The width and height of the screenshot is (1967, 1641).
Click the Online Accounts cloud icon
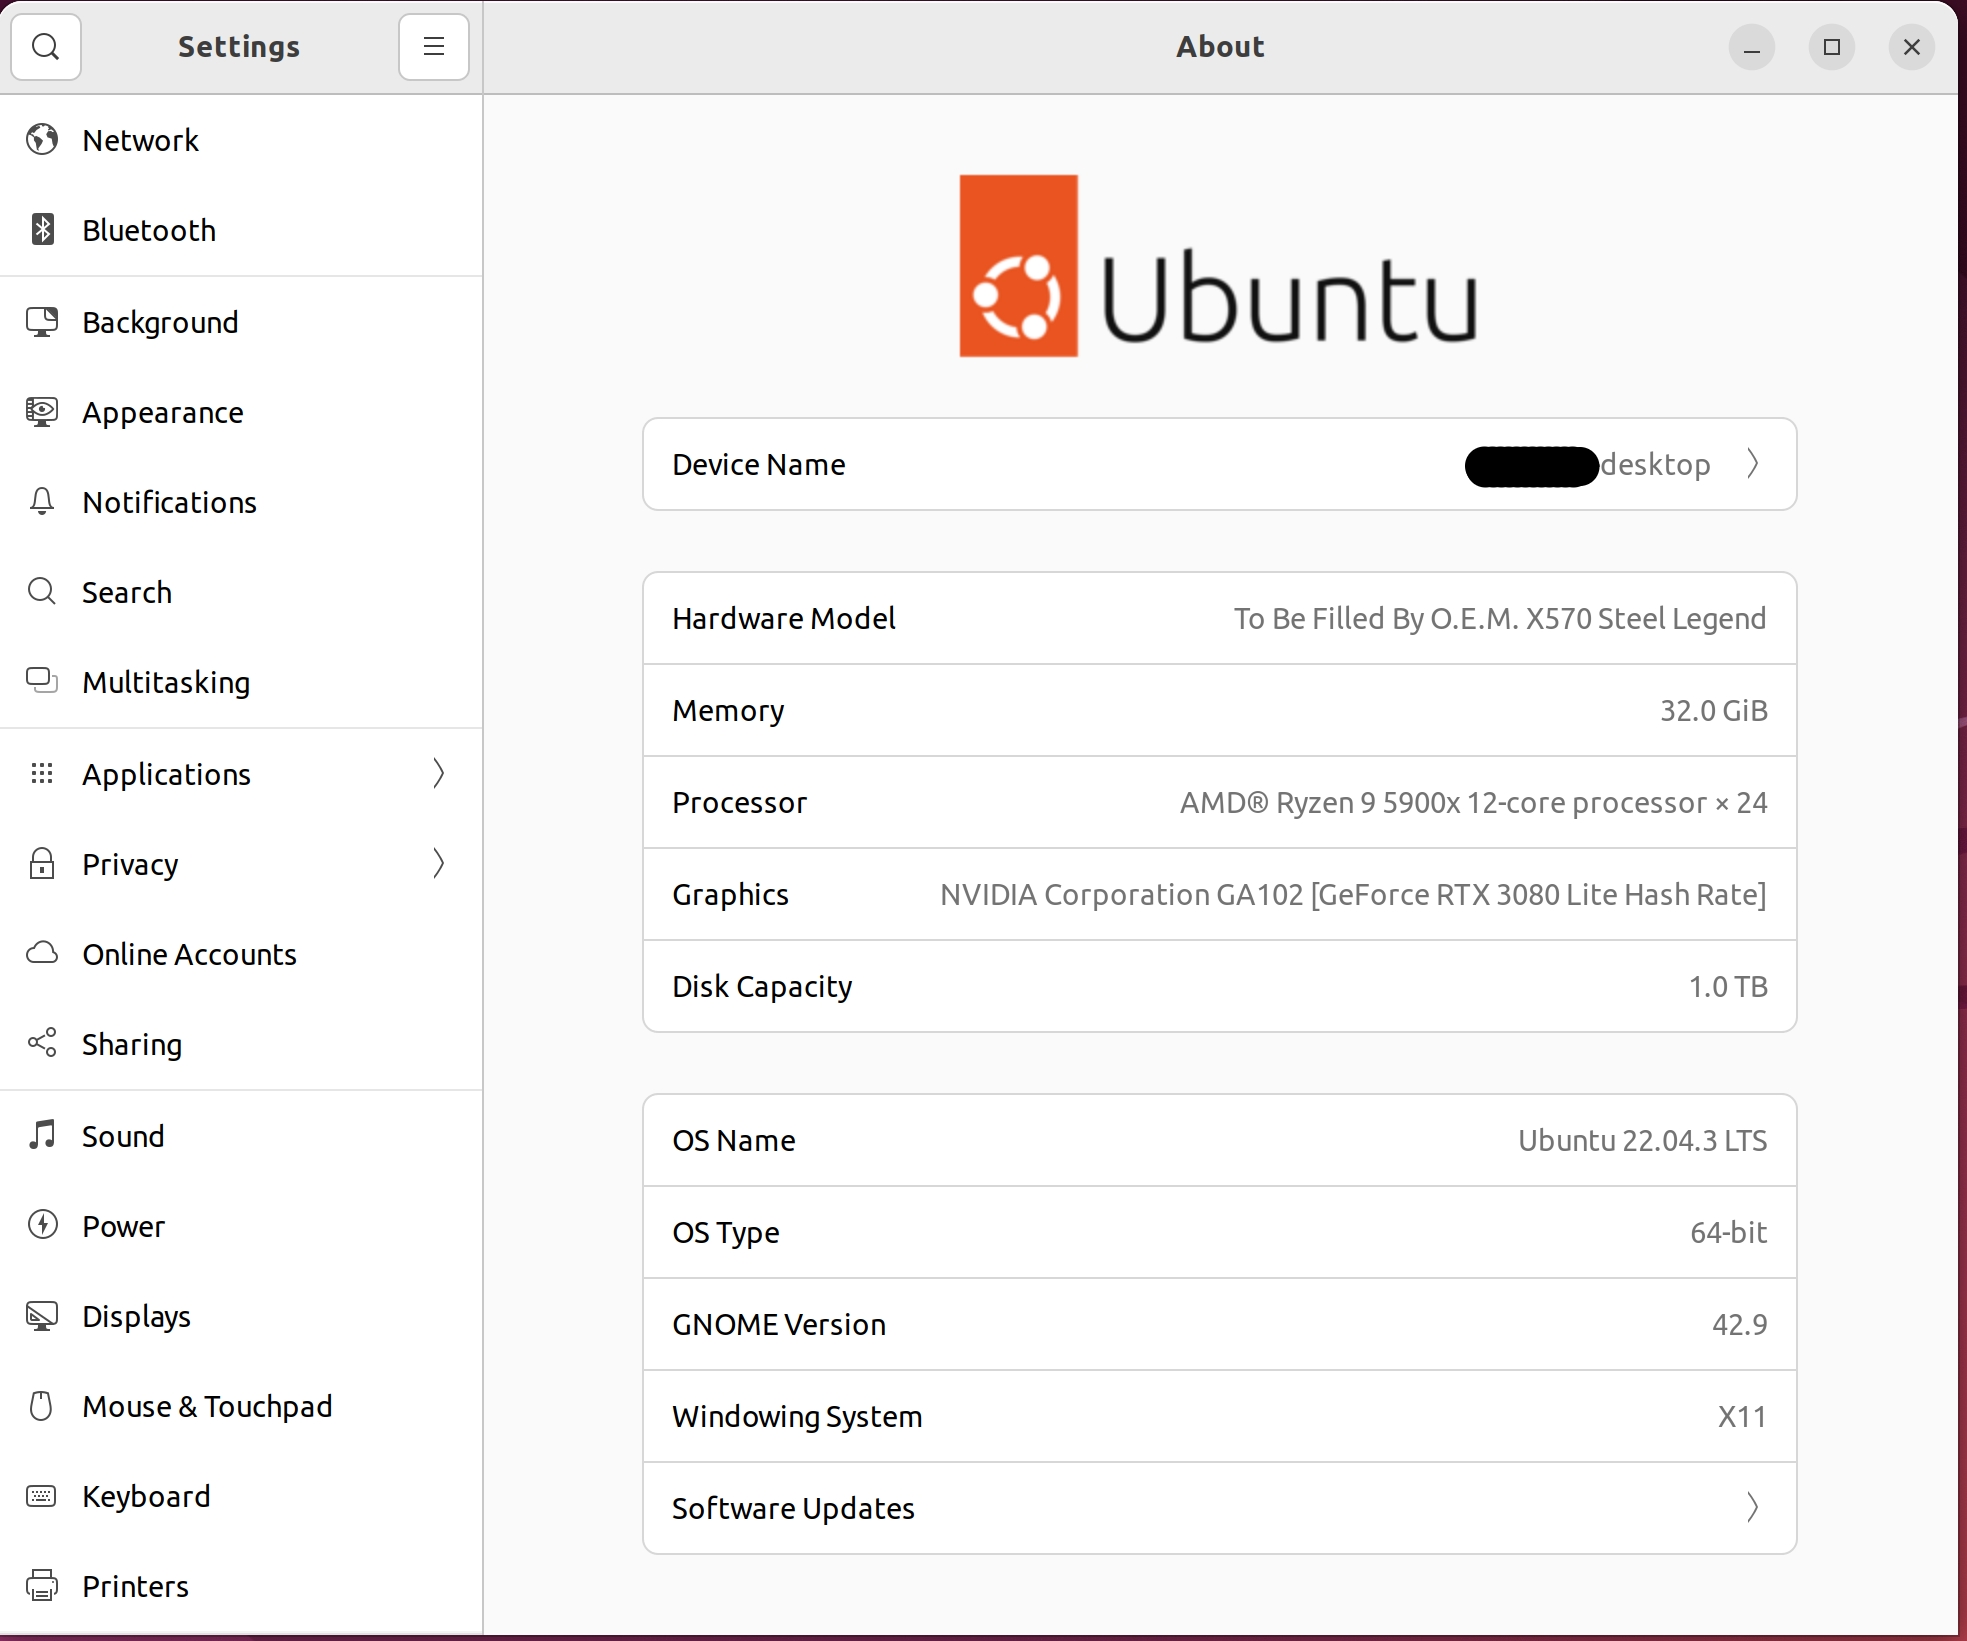click(x=42, y=953)
